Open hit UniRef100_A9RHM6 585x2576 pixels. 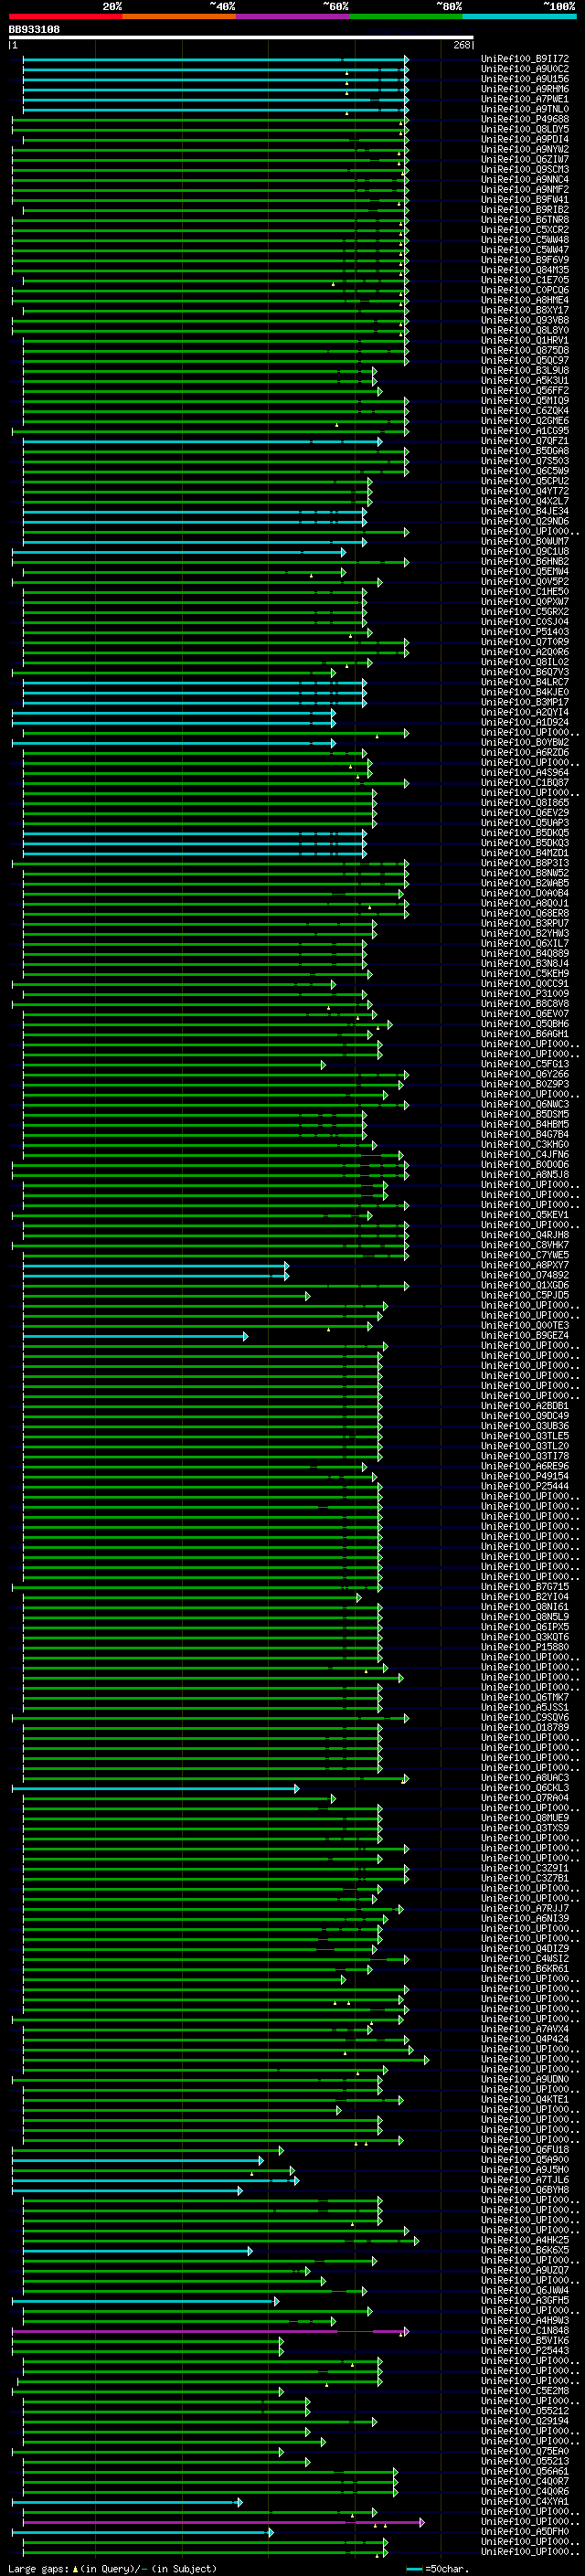[525, 89]
